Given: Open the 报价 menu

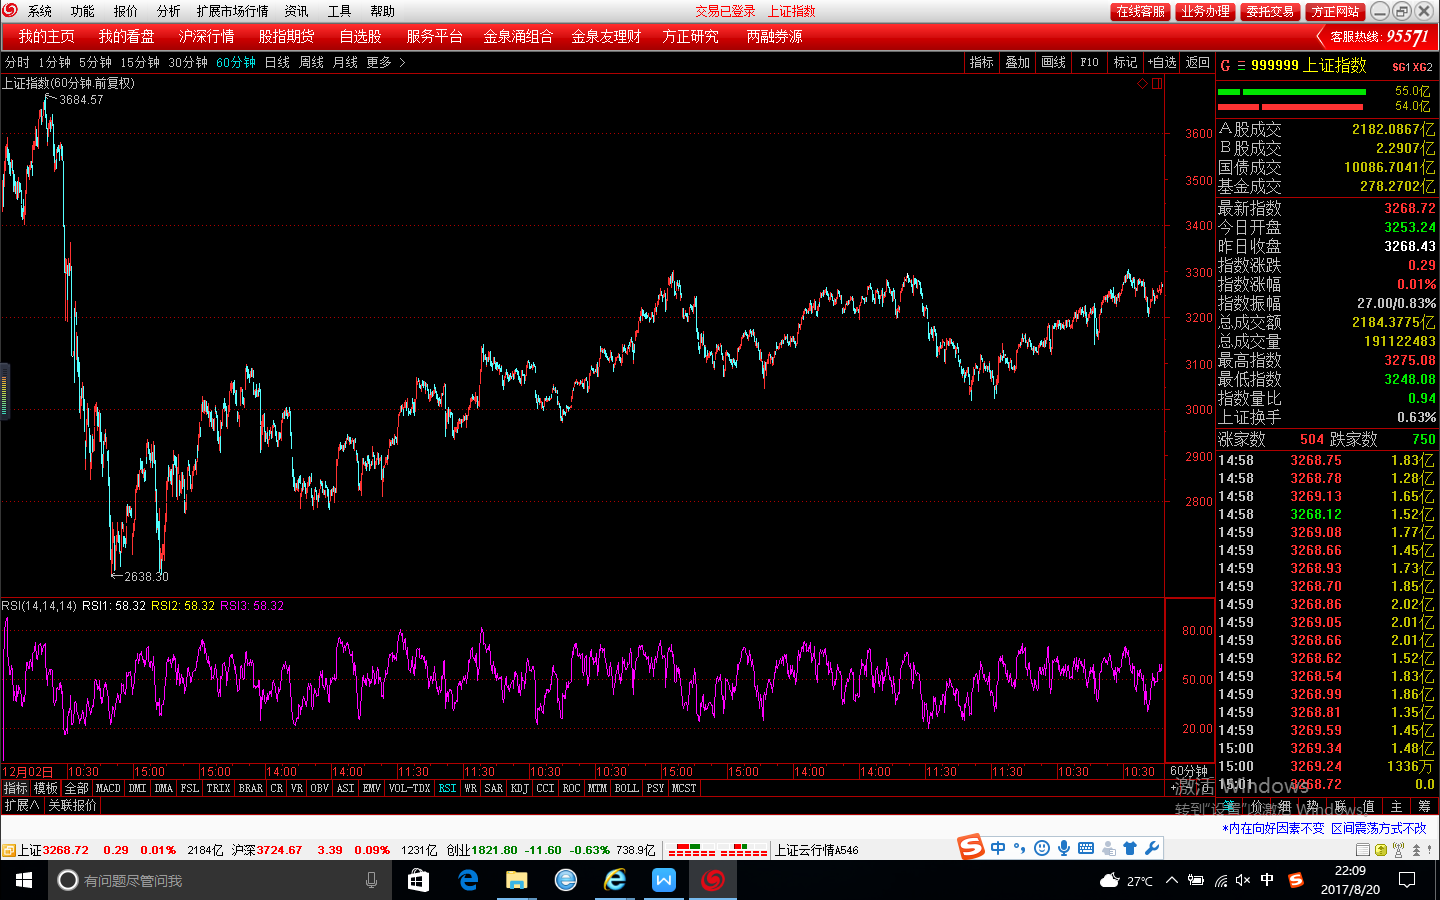Looking at the screenshot, I should coord(126,11).
